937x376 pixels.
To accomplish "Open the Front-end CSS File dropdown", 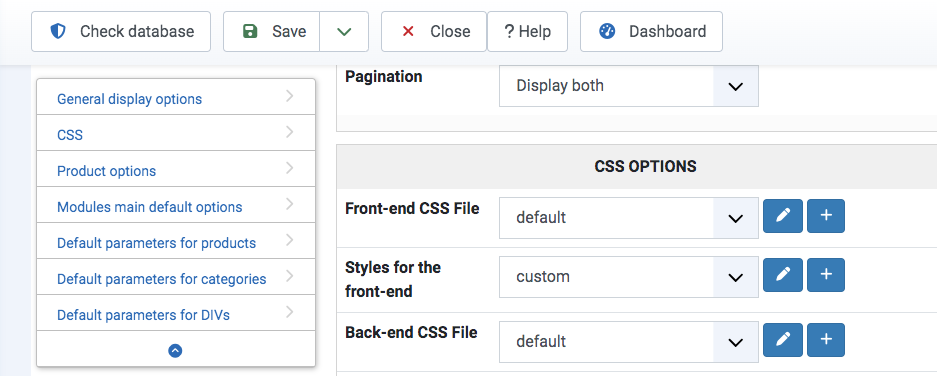I will [629, 218].
